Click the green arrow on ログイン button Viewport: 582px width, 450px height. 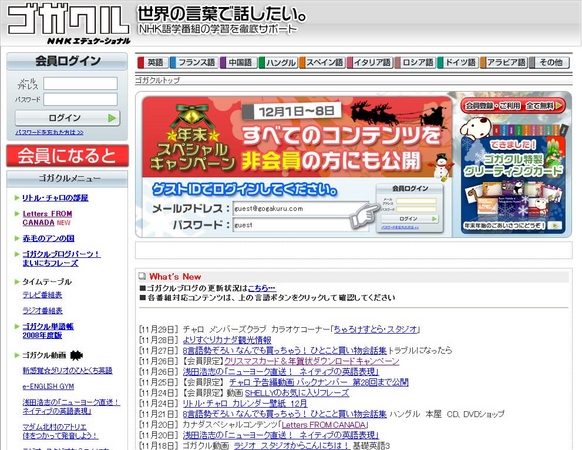[x=112, y=118]
